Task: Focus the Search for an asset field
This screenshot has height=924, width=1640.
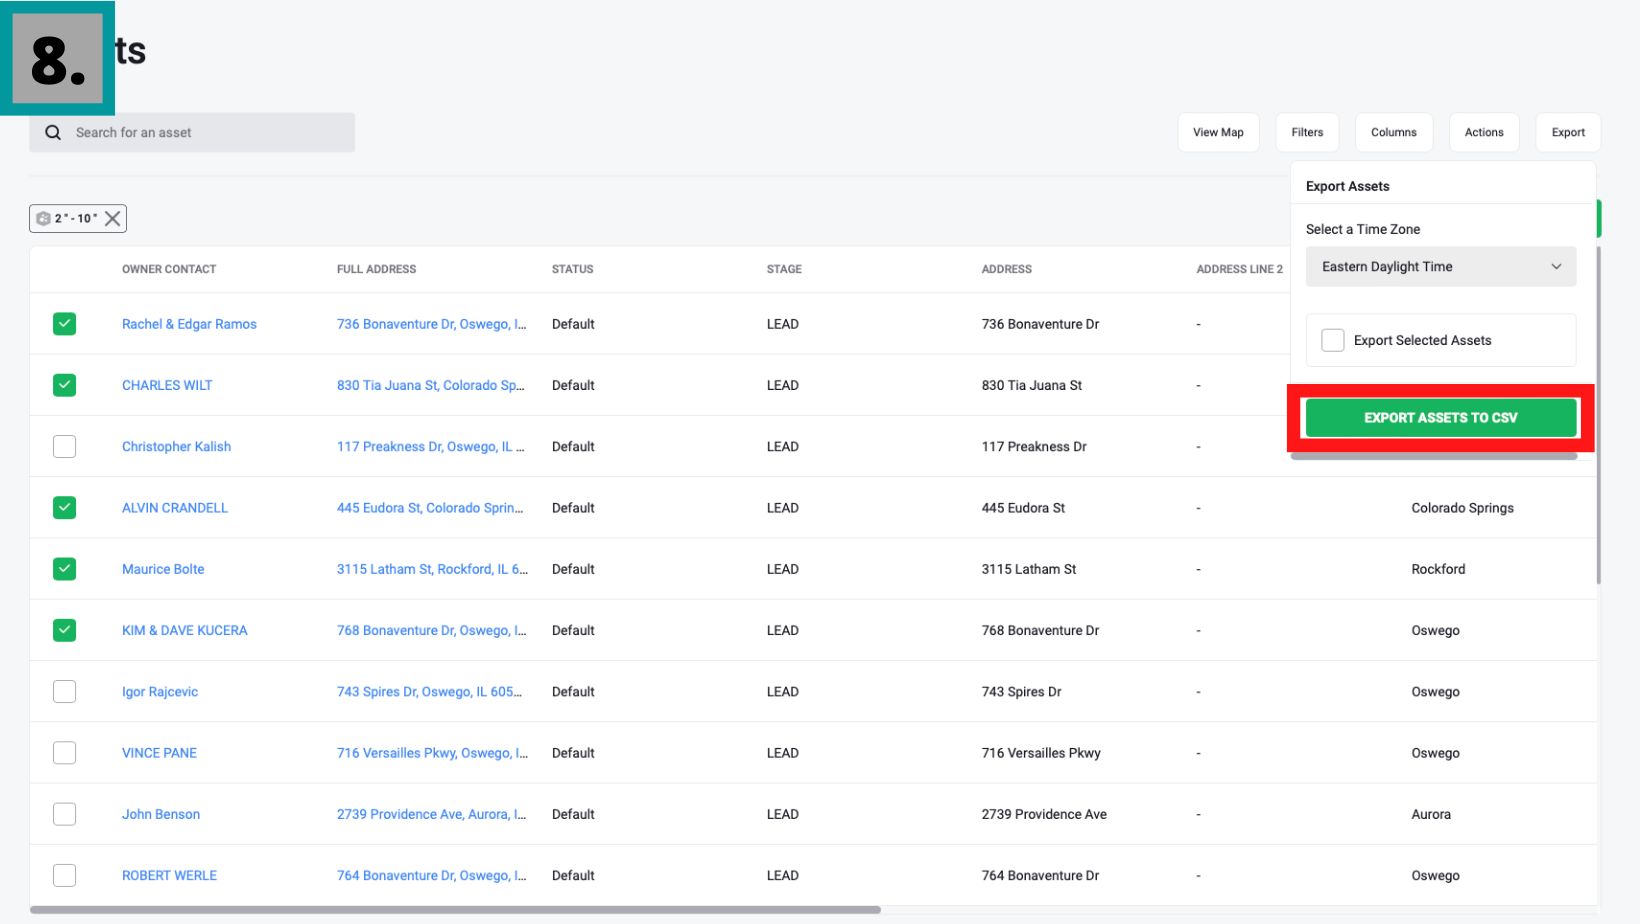Action: tap(192, 132)
